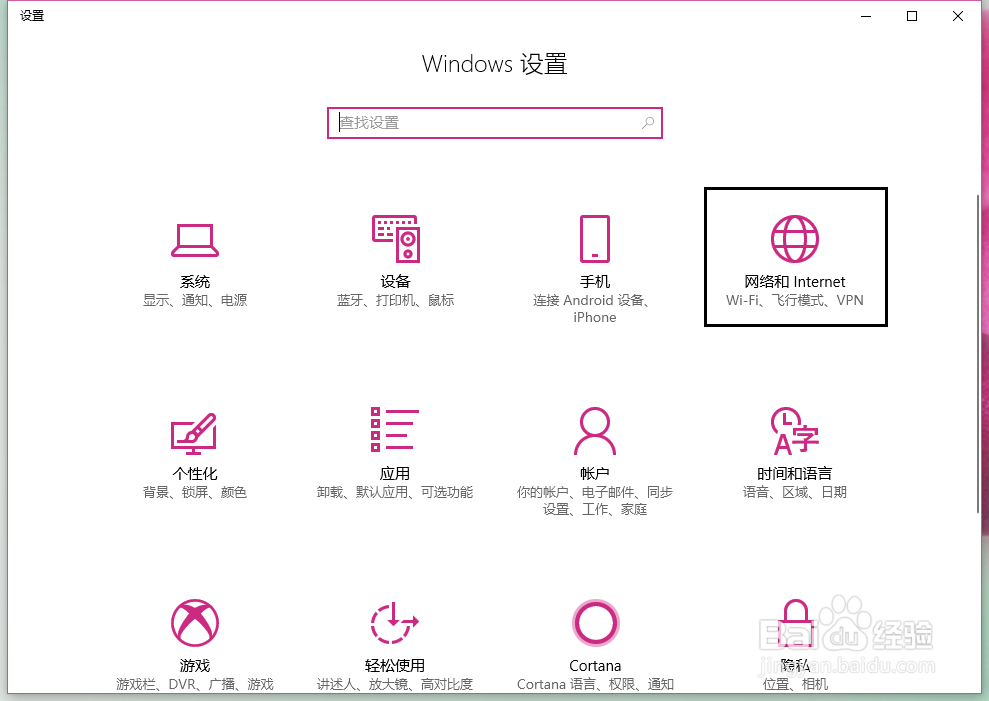Click the Wi-Fi、飞行模式、VPN description
989x701 pixels.
click(795, 300)
